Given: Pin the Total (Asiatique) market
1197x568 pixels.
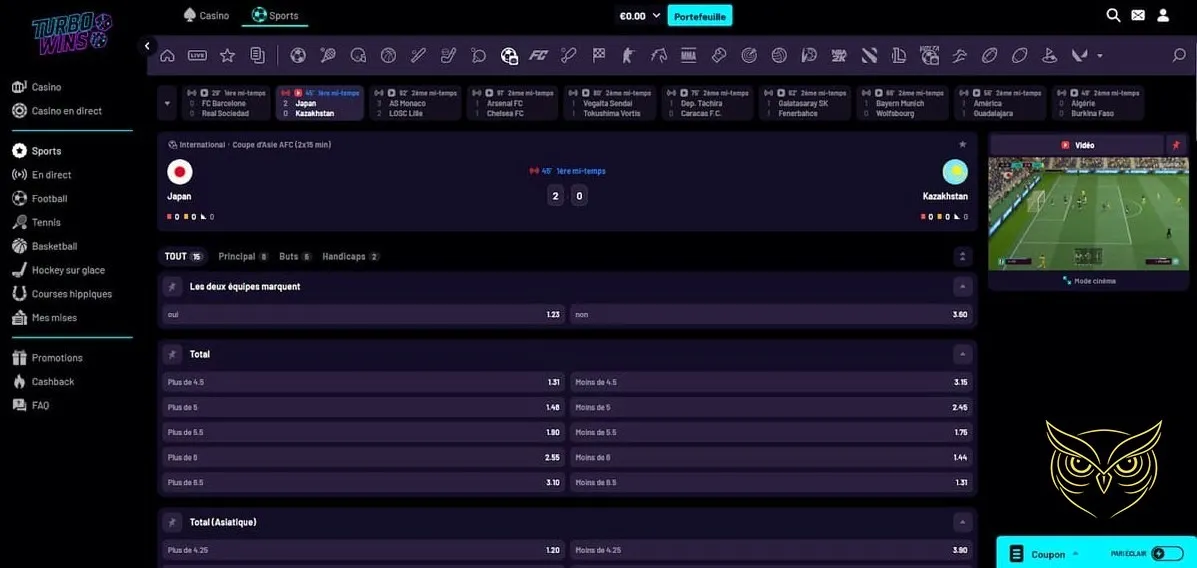Looking at the screenshot, I should tap(172, 522).
